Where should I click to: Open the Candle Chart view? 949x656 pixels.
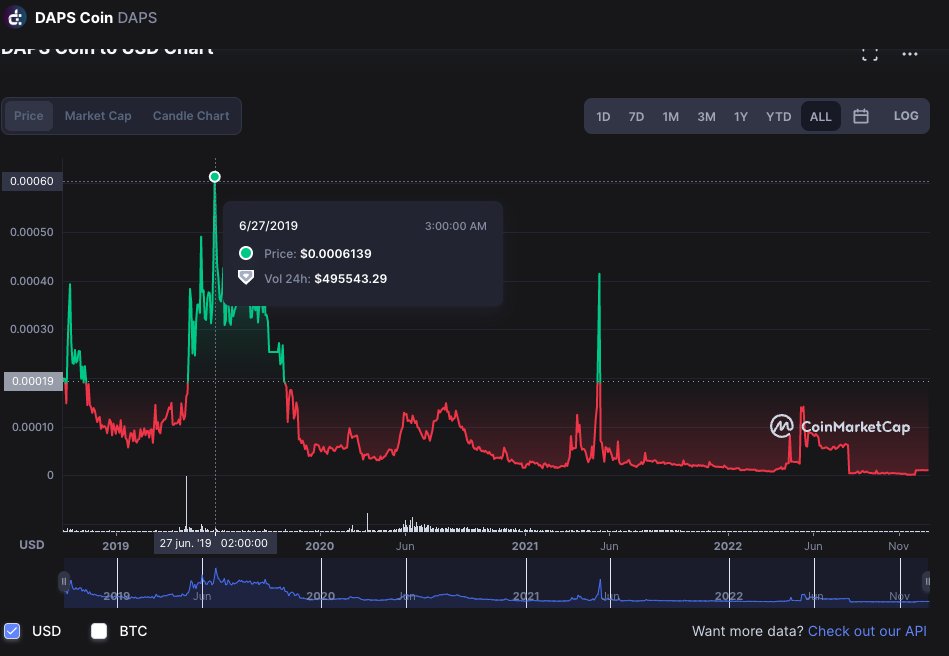pyautogui.click(x=190, y=116)
